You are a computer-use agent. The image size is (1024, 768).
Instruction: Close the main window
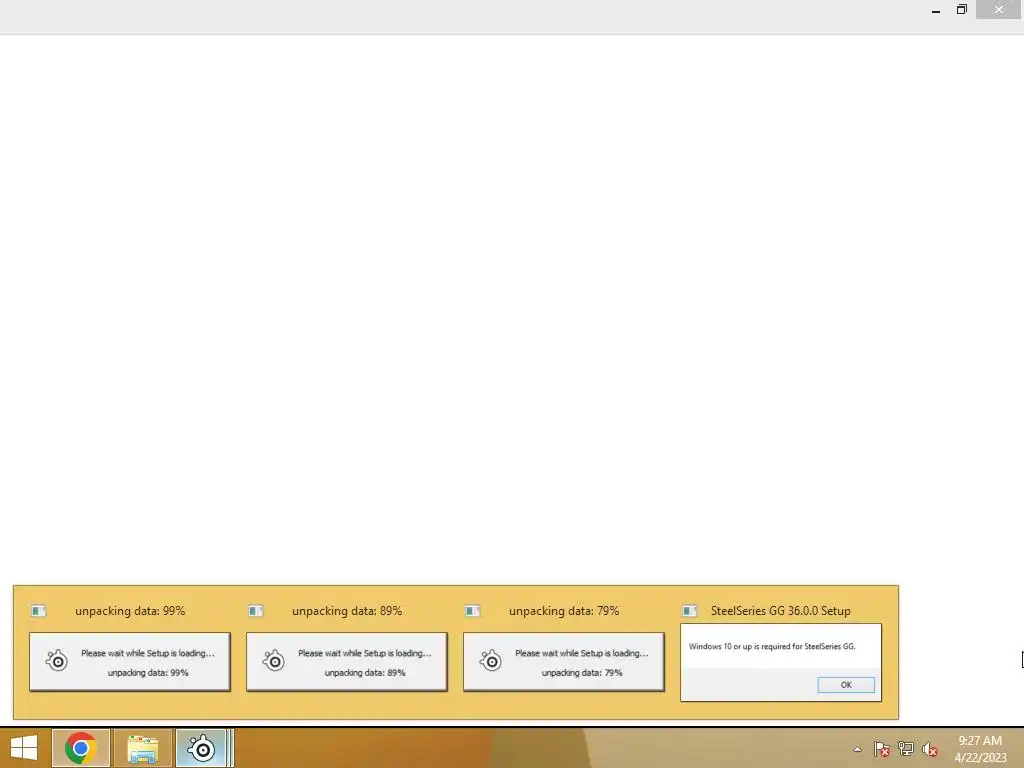point(999,10)
